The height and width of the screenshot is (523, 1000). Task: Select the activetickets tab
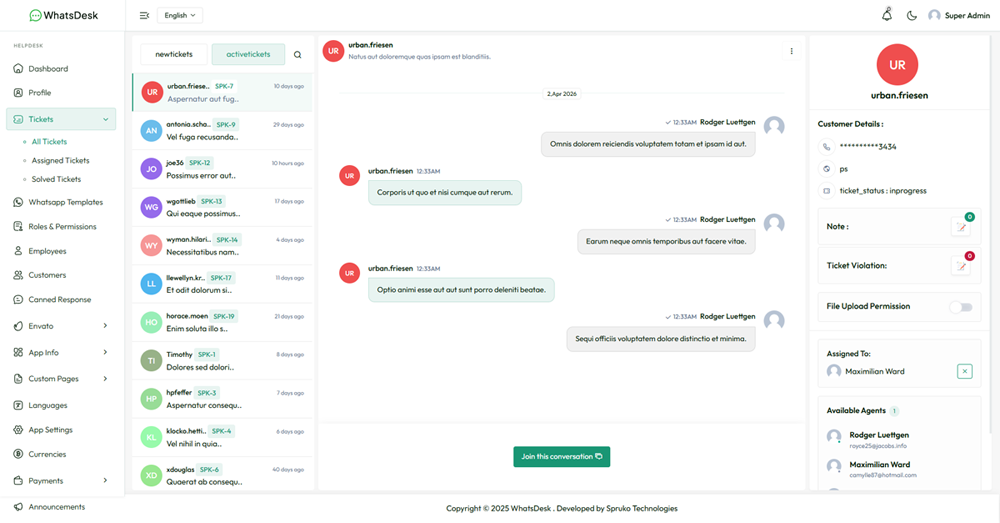tap(248, 54)
